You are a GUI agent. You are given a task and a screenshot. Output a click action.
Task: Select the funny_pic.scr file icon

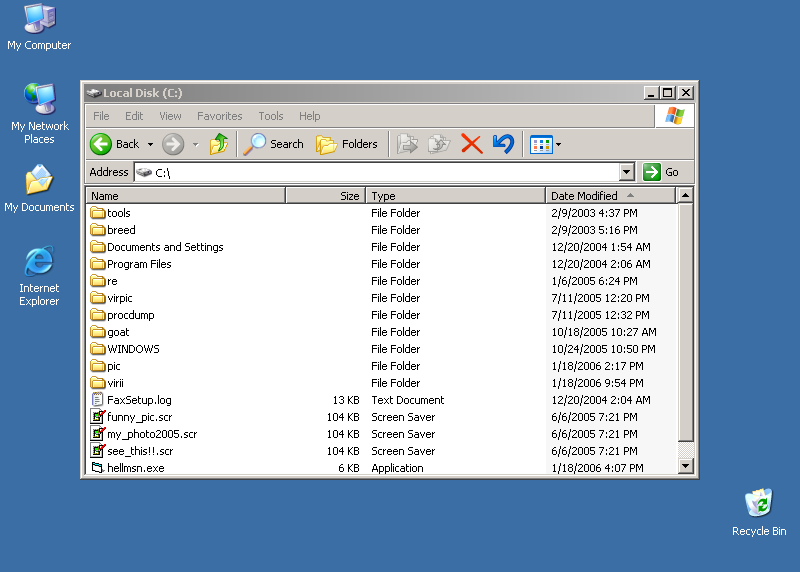[x=97, y=416]
